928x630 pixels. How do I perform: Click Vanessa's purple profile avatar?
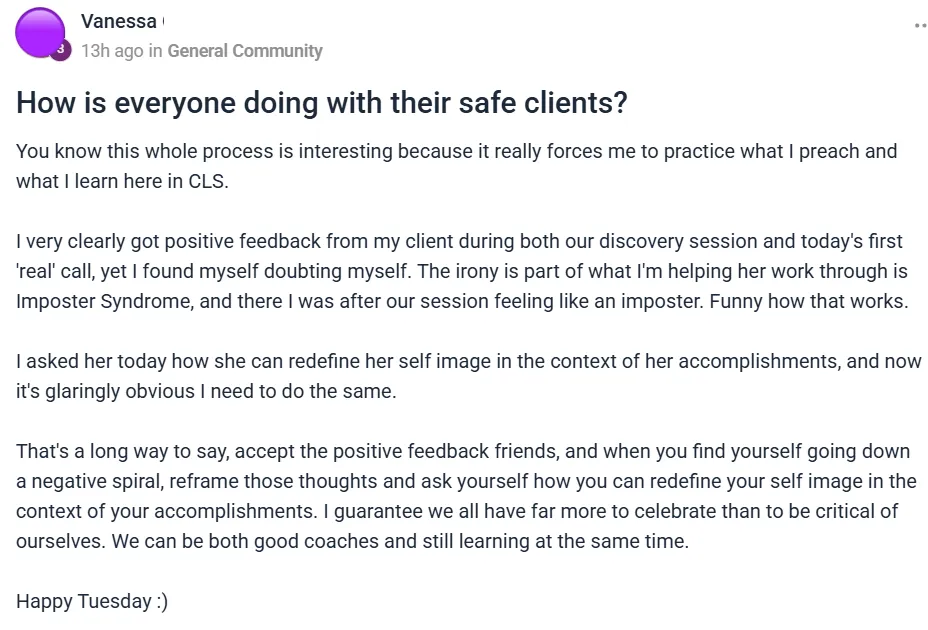[40, 33]
